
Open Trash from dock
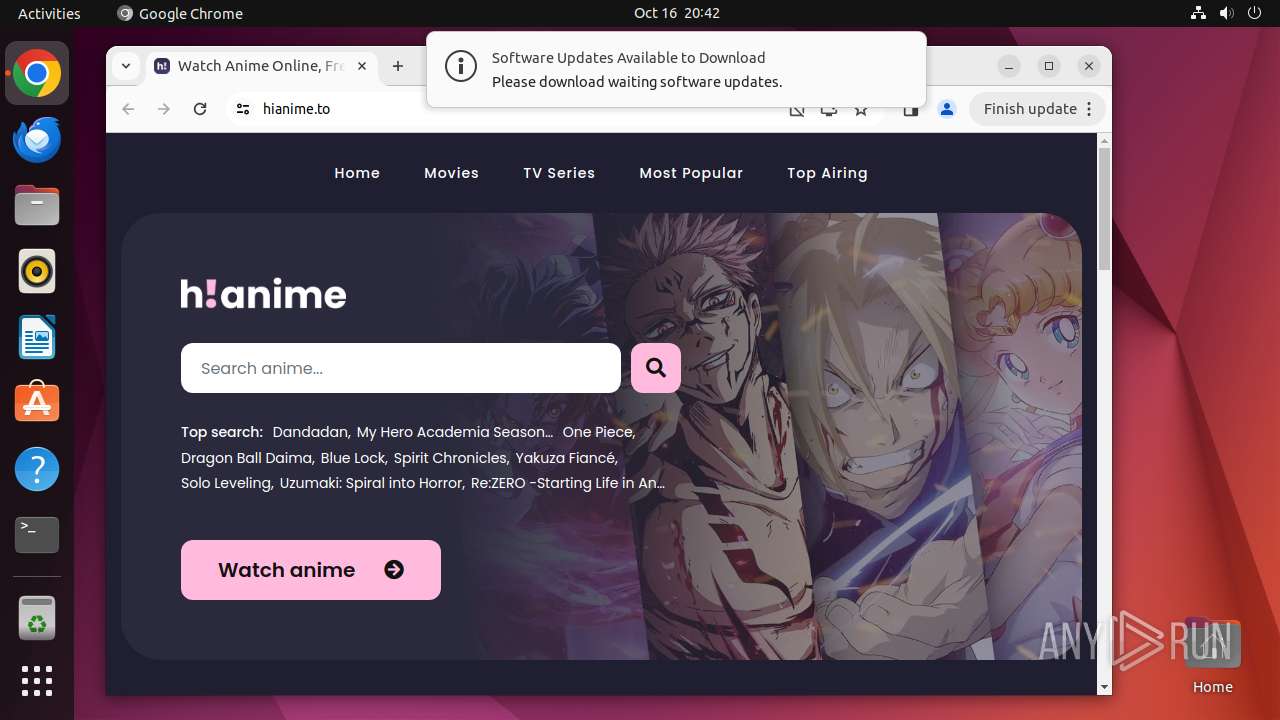[x=37, y=618]
